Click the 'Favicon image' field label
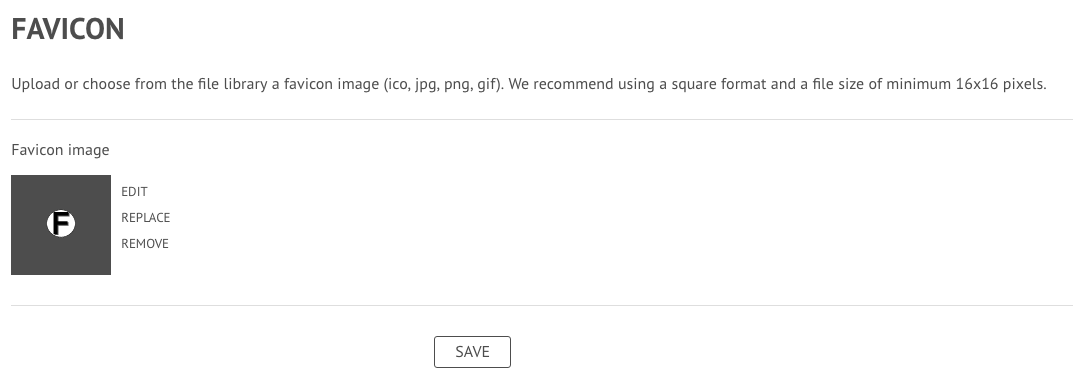 60,150
